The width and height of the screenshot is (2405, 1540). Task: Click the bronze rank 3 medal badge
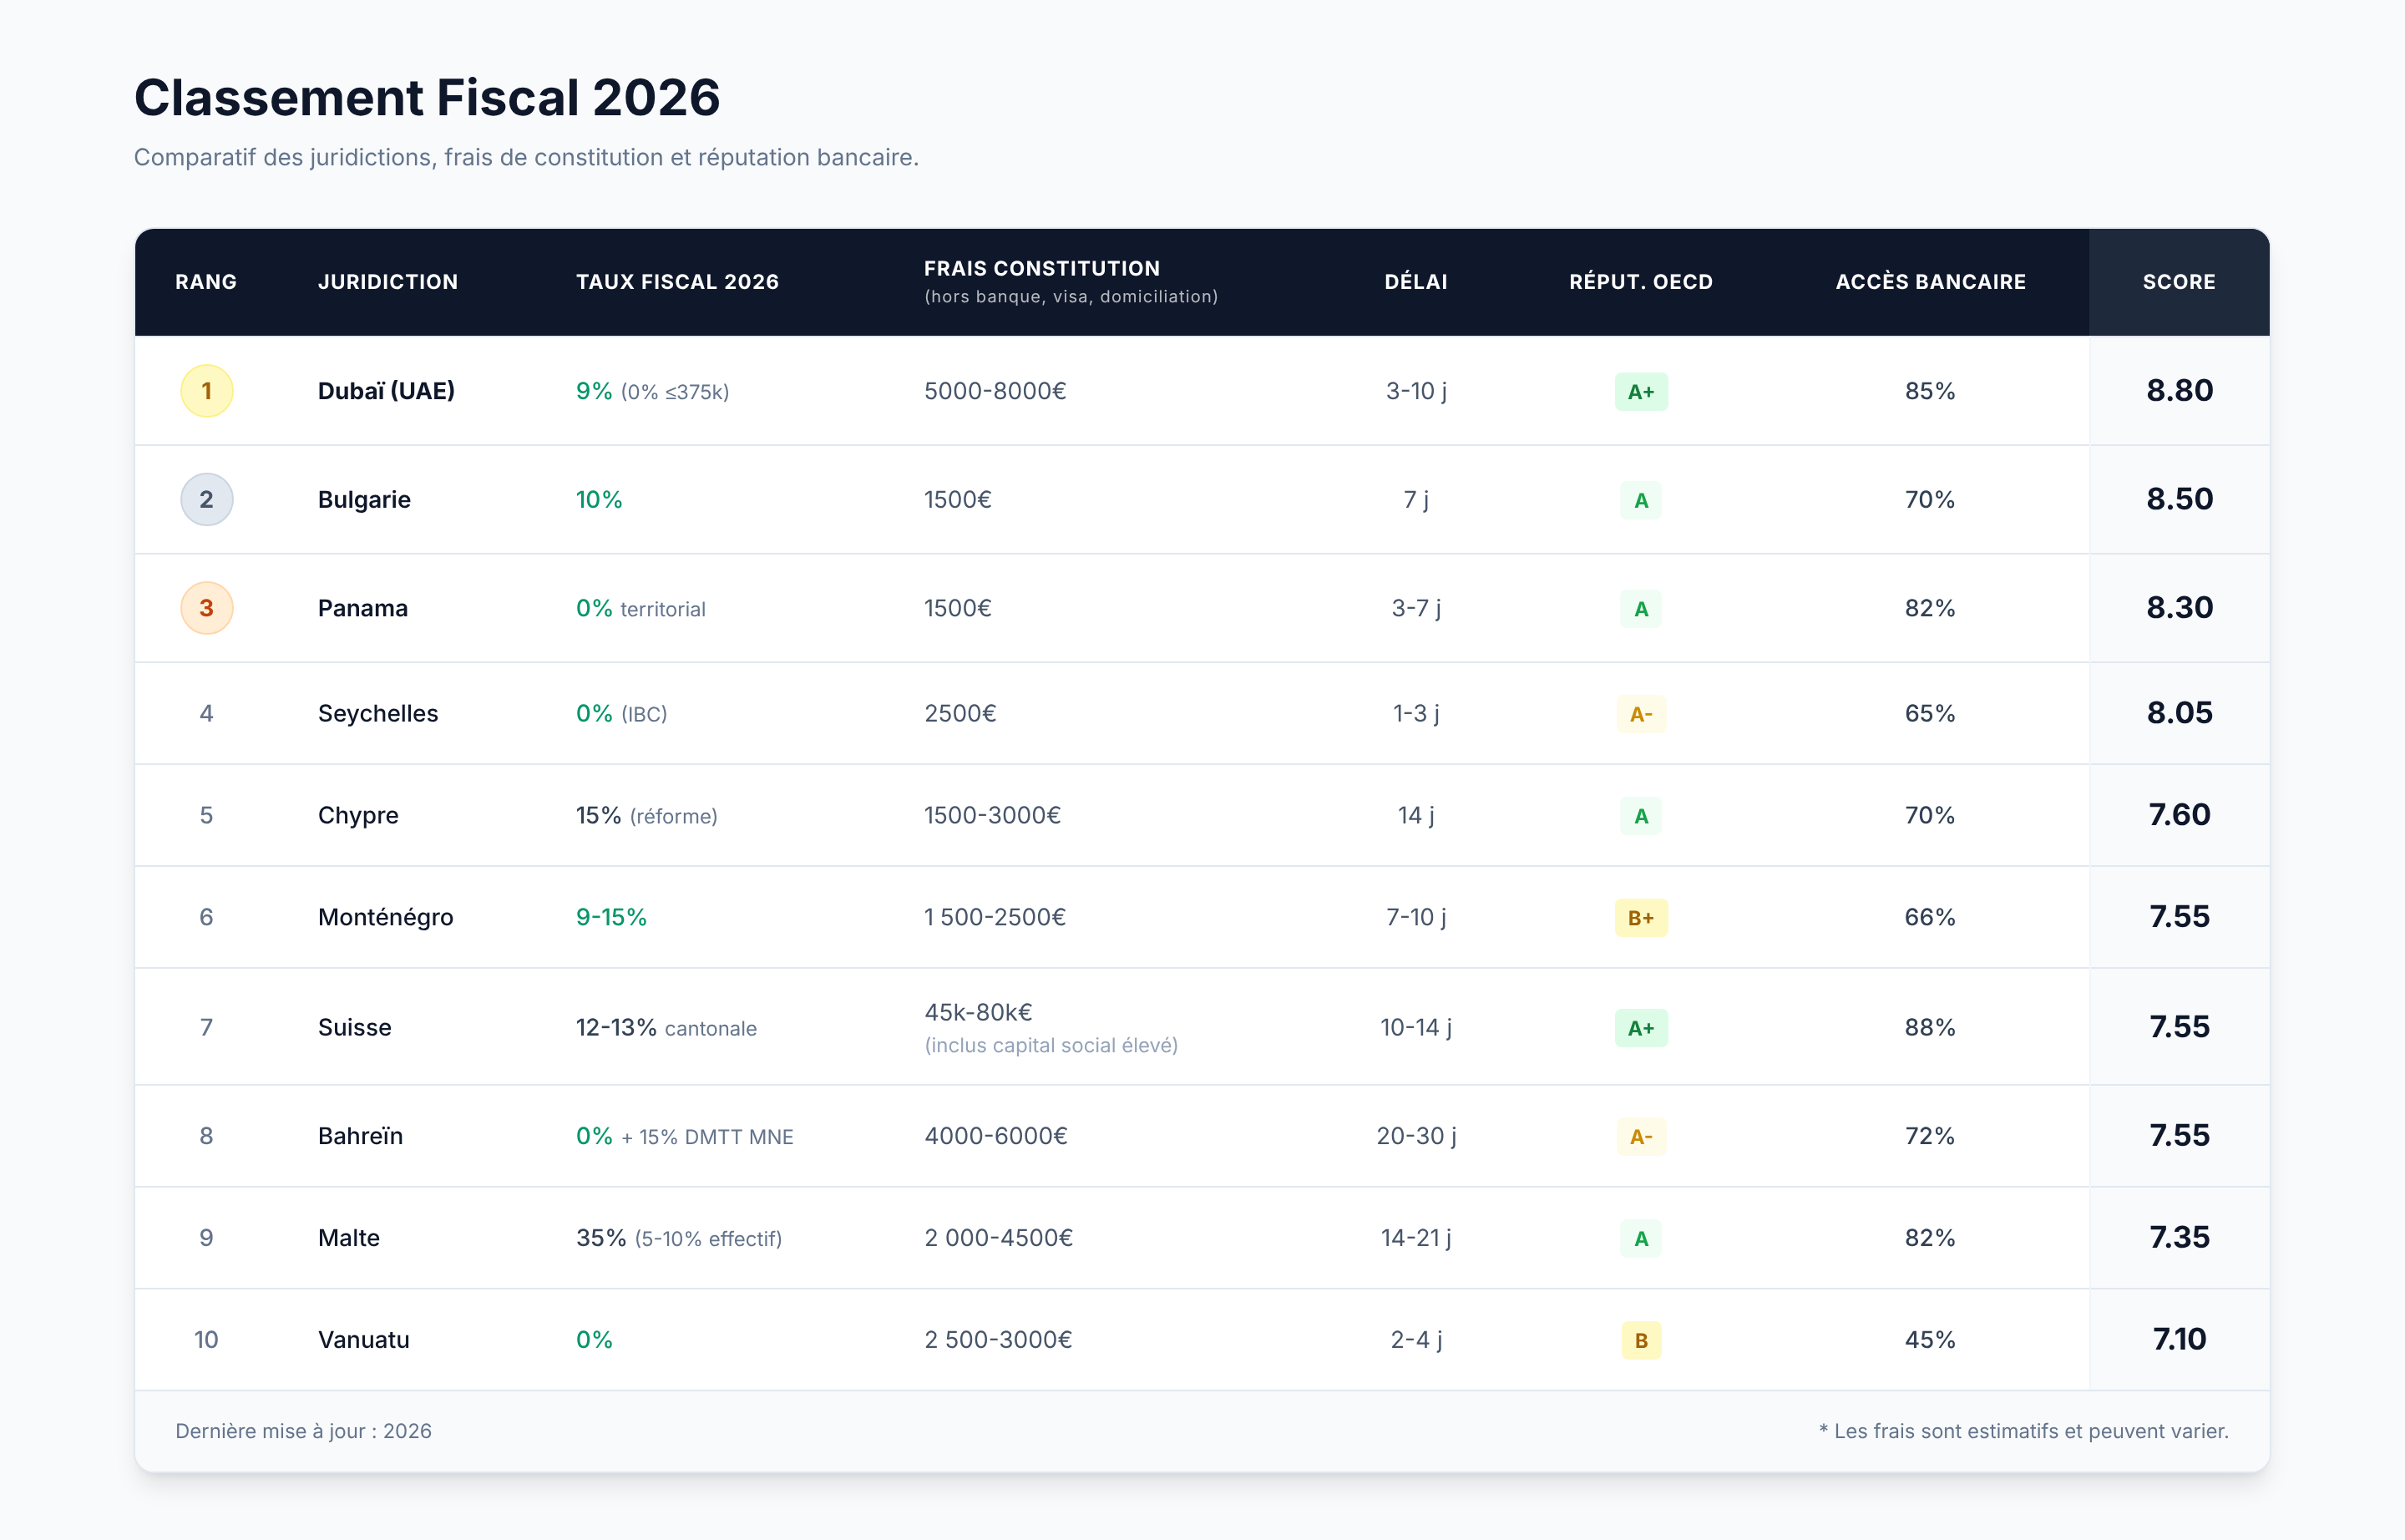coord(206,608)
